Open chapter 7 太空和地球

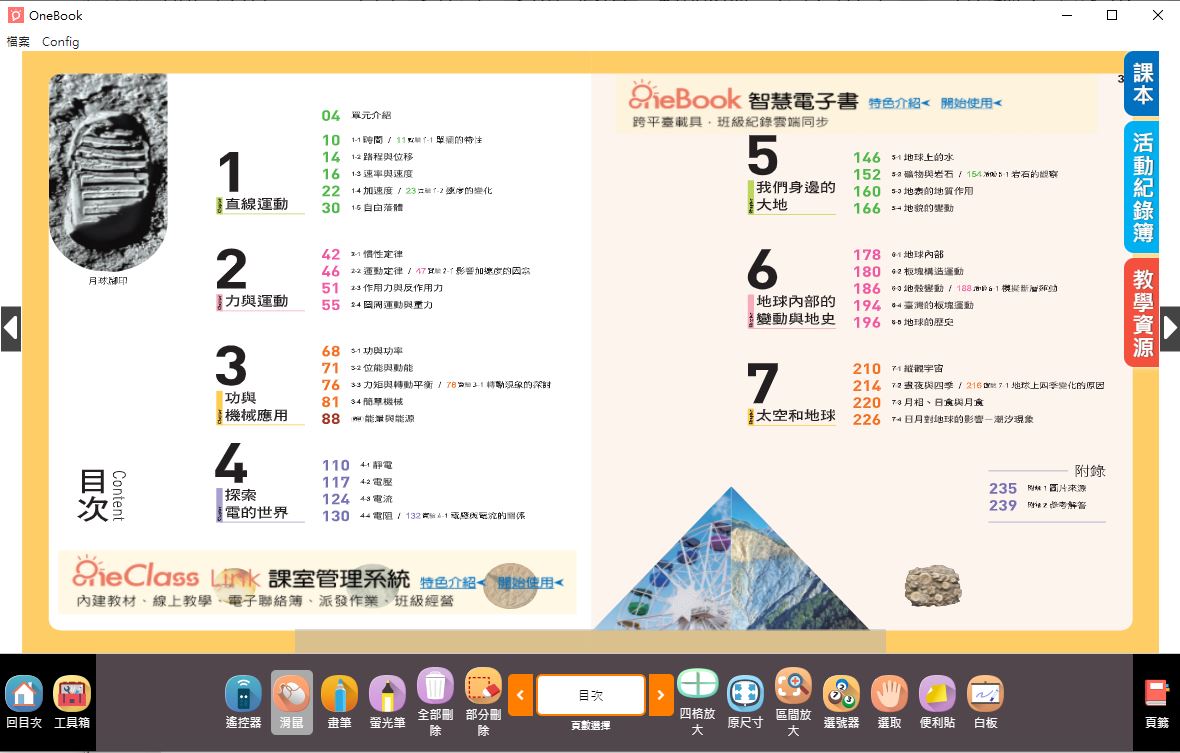[791, 394]
